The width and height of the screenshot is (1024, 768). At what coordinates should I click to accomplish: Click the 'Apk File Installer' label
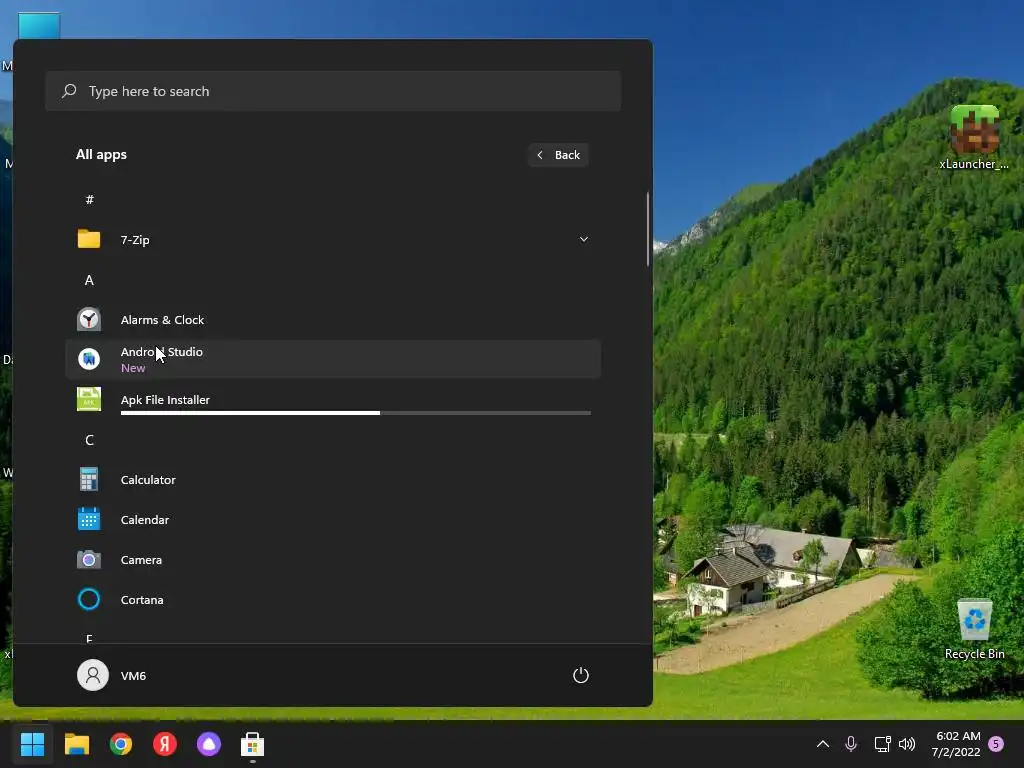(165, 399)
